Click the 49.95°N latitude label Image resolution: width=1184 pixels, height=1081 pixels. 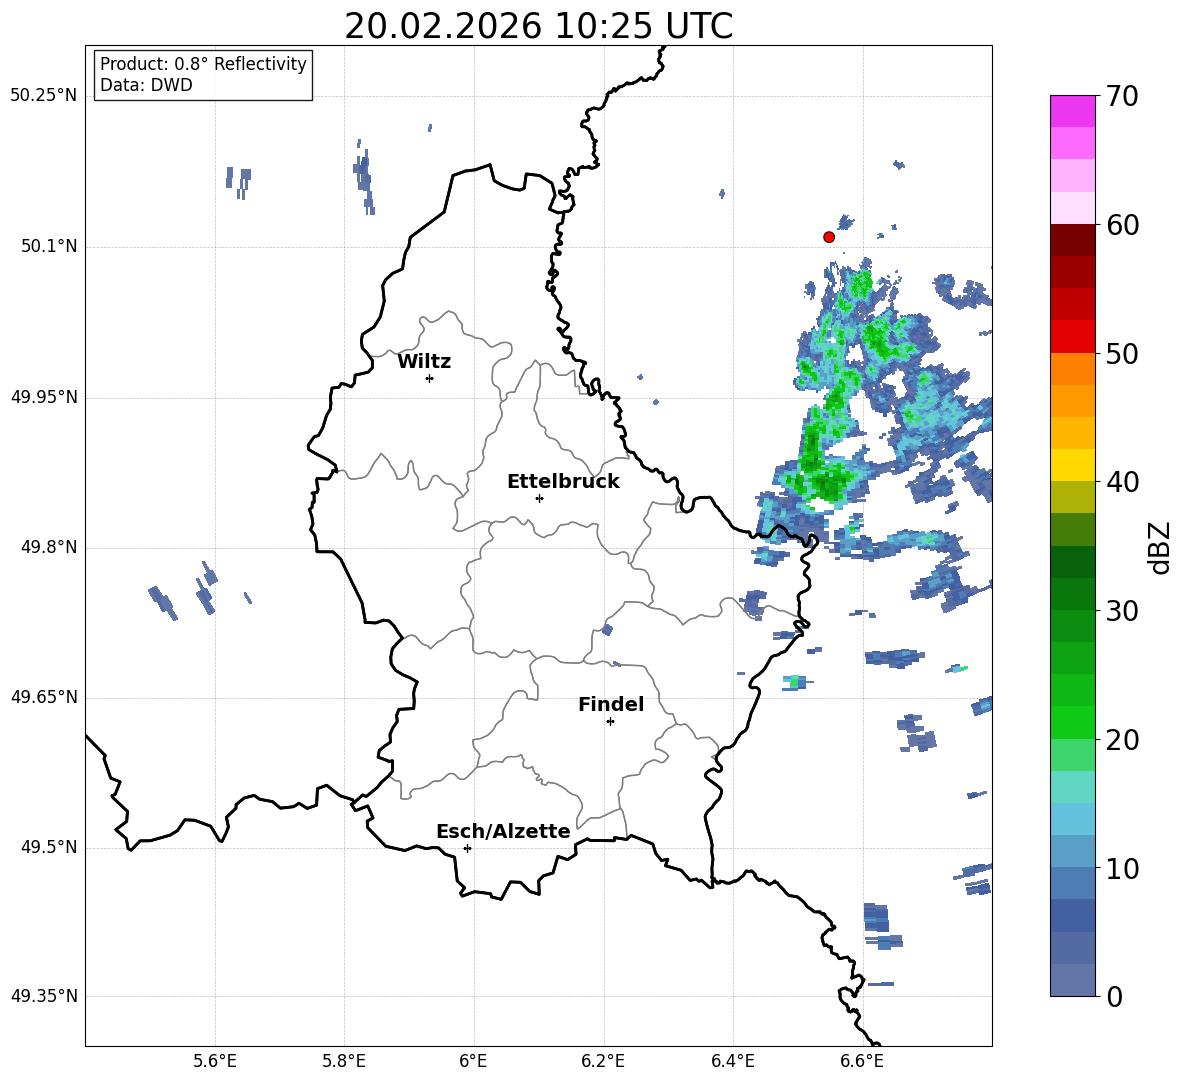point(44,397)
